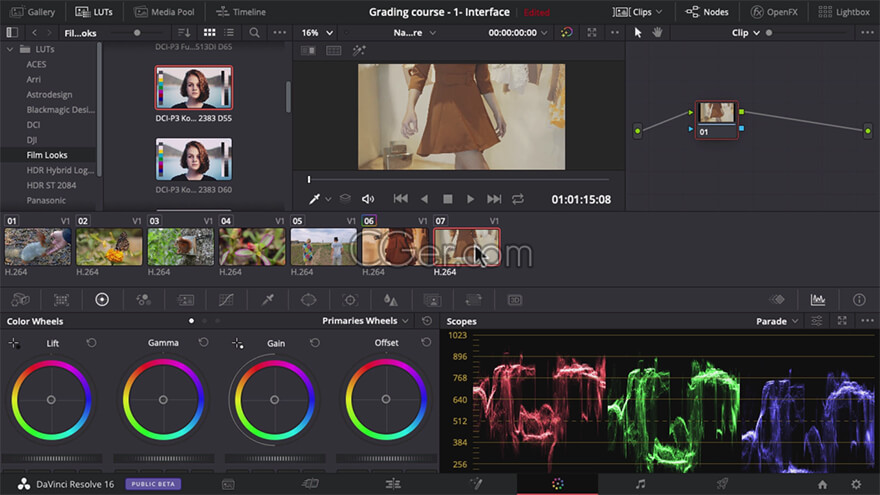Go to the Cut page
This screenshot has width=880, height=495.
(310, 484)
